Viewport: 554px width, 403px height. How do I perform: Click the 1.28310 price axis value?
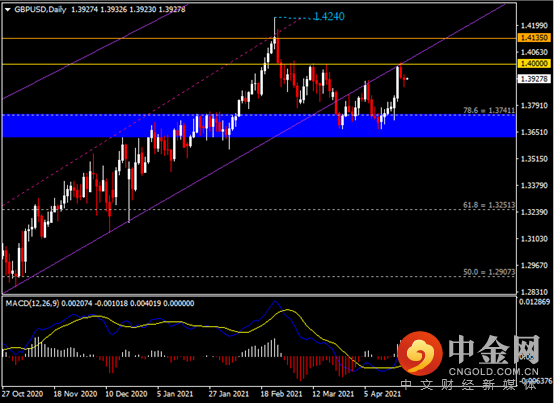(534, 292)
